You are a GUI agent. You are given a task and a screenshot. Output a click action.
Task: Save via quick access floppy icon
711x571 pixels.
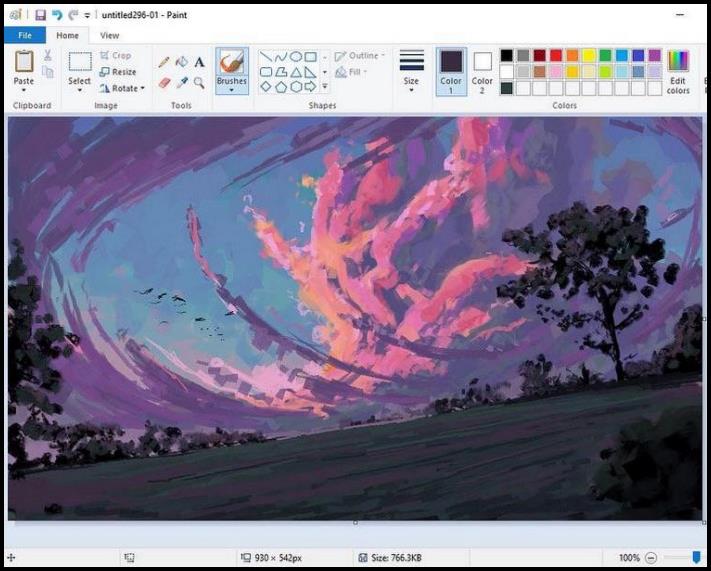click(x=40, y=15)
